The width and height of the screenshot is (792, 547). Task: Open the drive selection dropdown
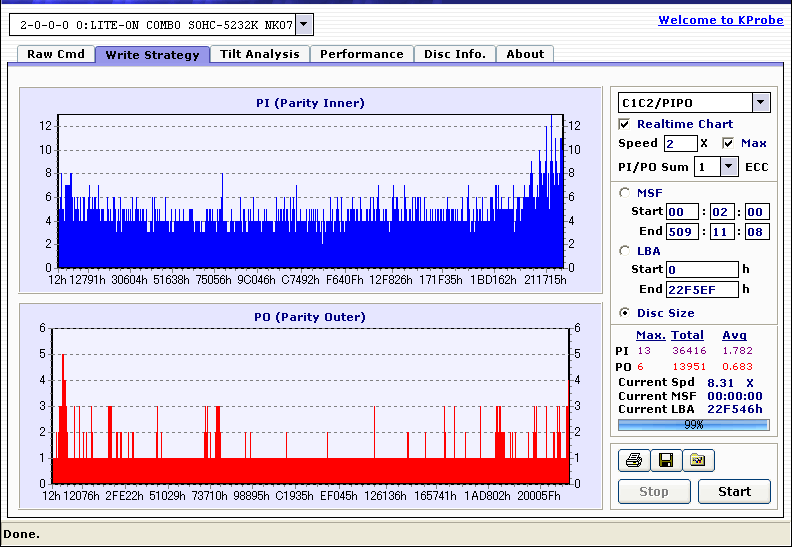click(304, 25)
